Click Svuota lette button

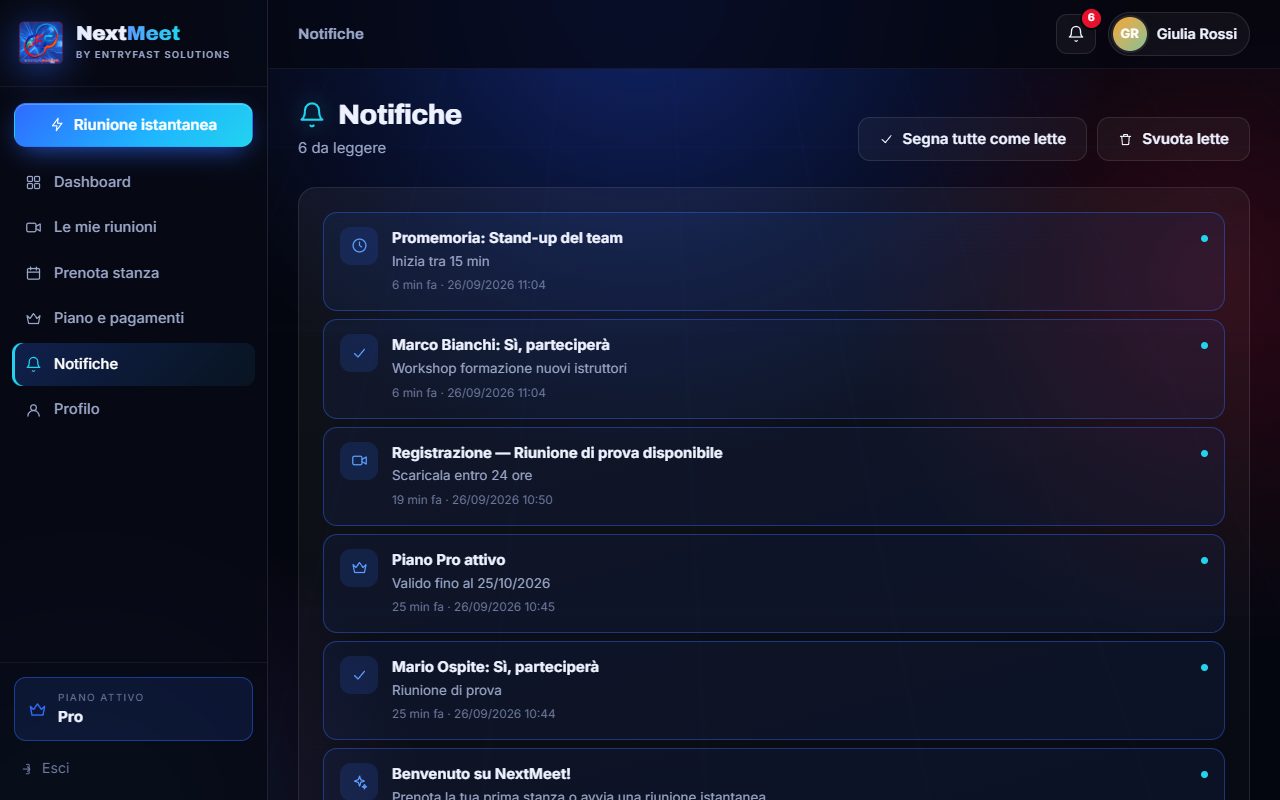tap(1173, 139)
